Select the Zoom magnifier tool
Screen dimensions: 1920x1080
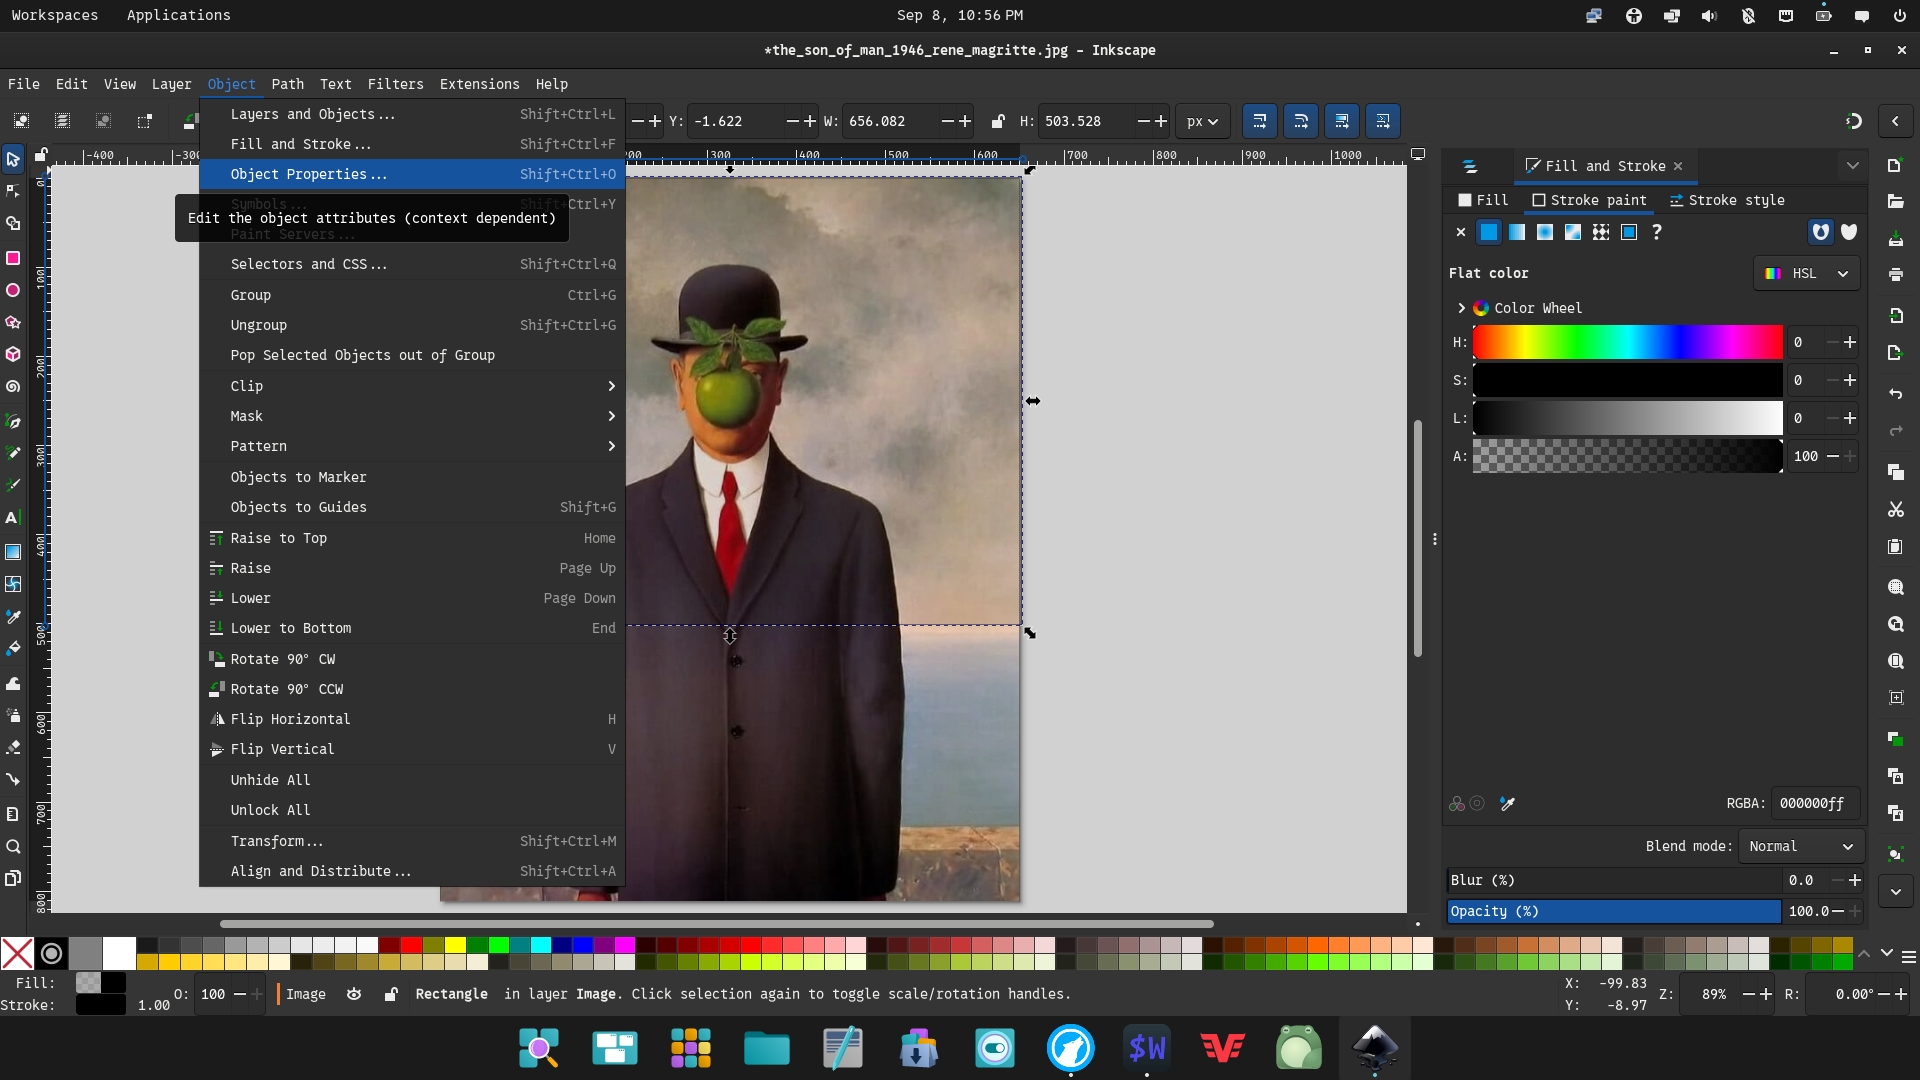point(13,847)
